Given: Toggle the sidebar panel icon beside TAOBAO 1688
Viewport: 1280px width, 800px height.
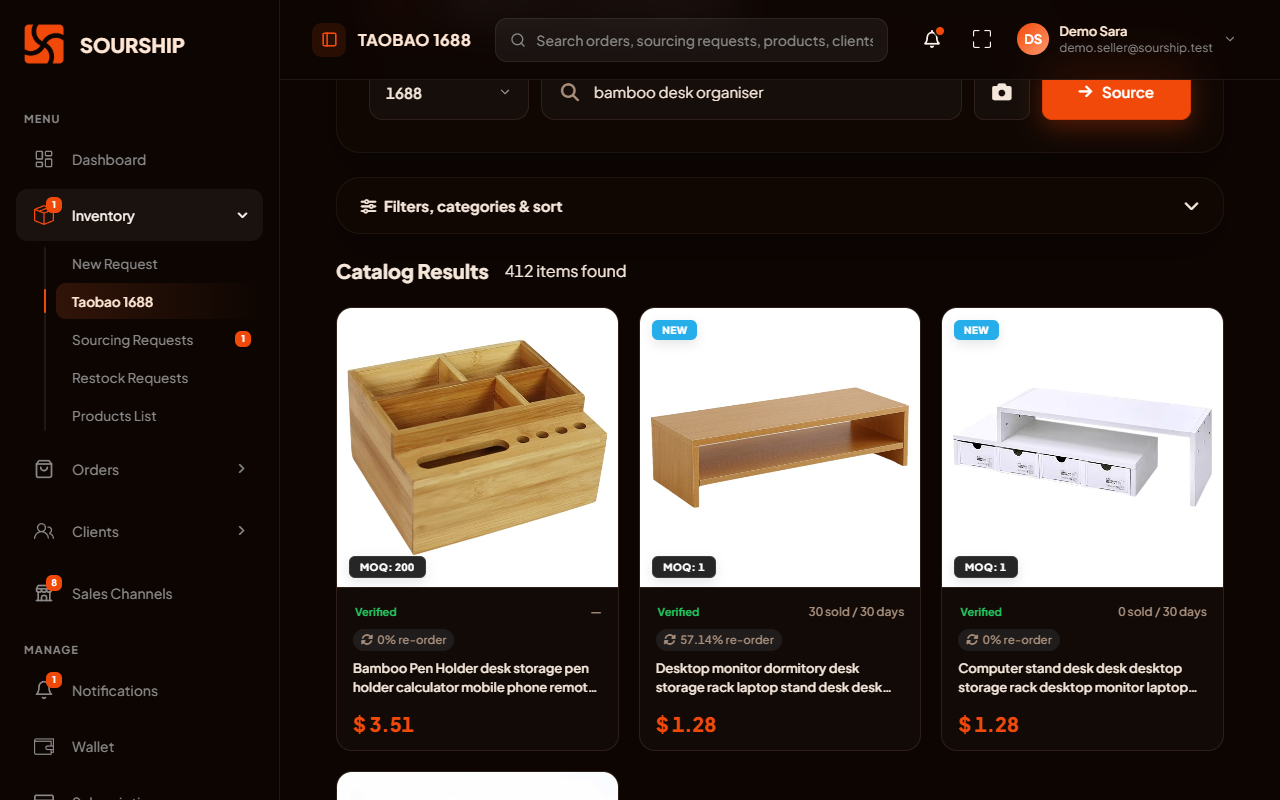Looking at the screenshot, I should point(329,40).
